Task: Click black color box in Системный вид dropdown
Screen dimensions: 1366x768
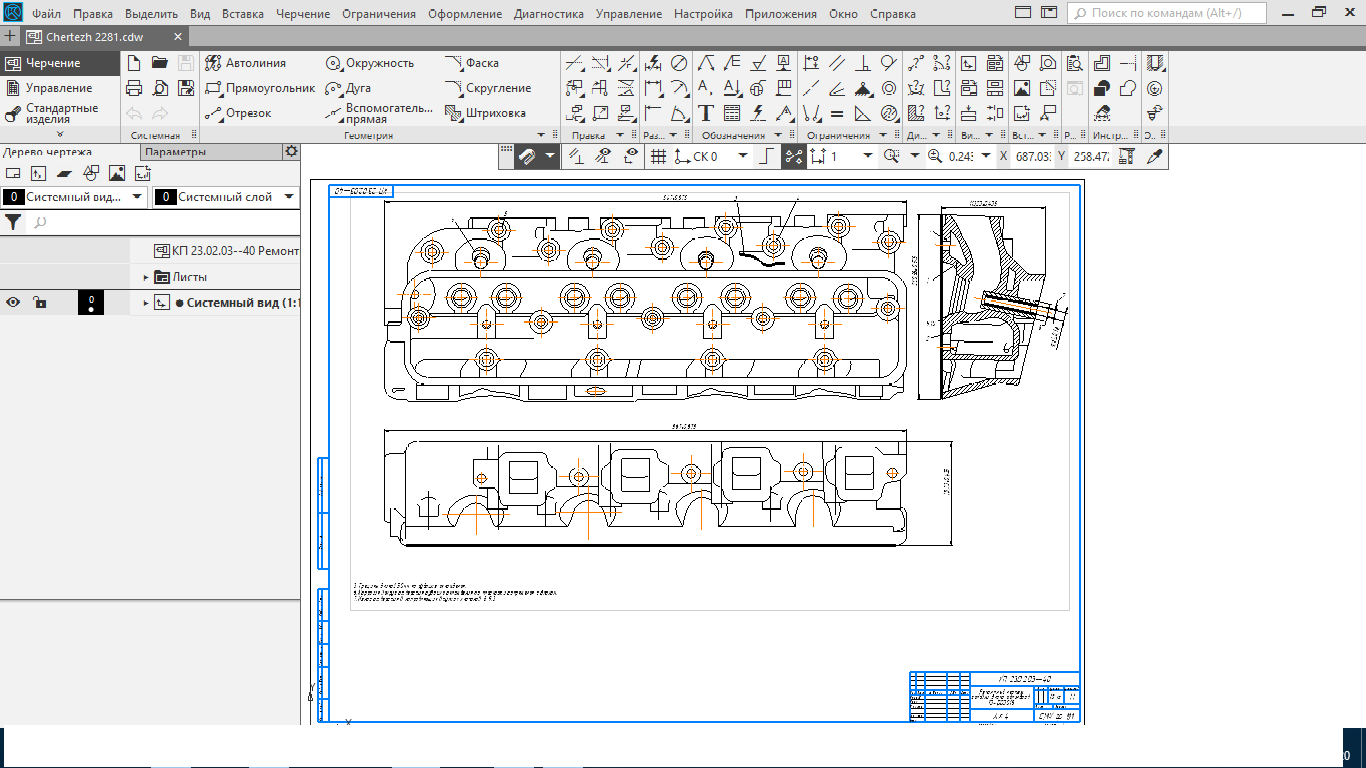Action: 12,197
